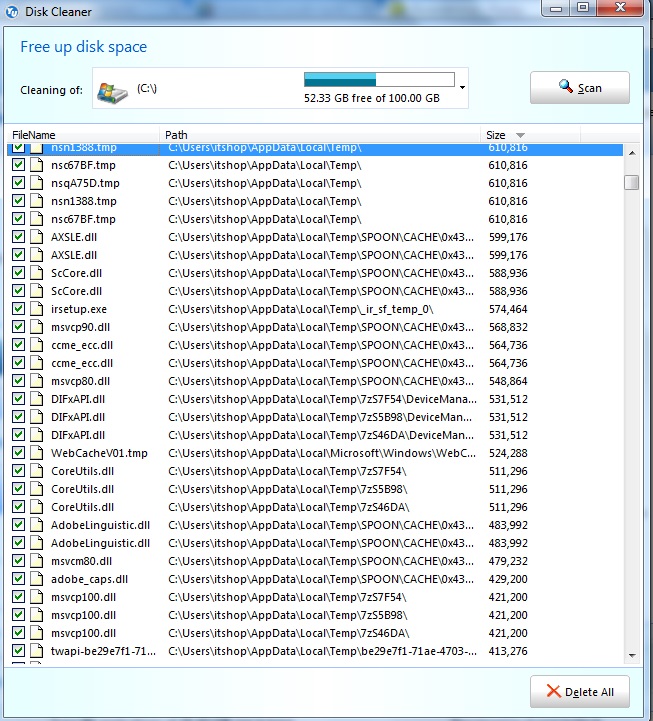Click the size value 479,232
The height and width of the screenshot is (721, 653).
click(508, 561)
